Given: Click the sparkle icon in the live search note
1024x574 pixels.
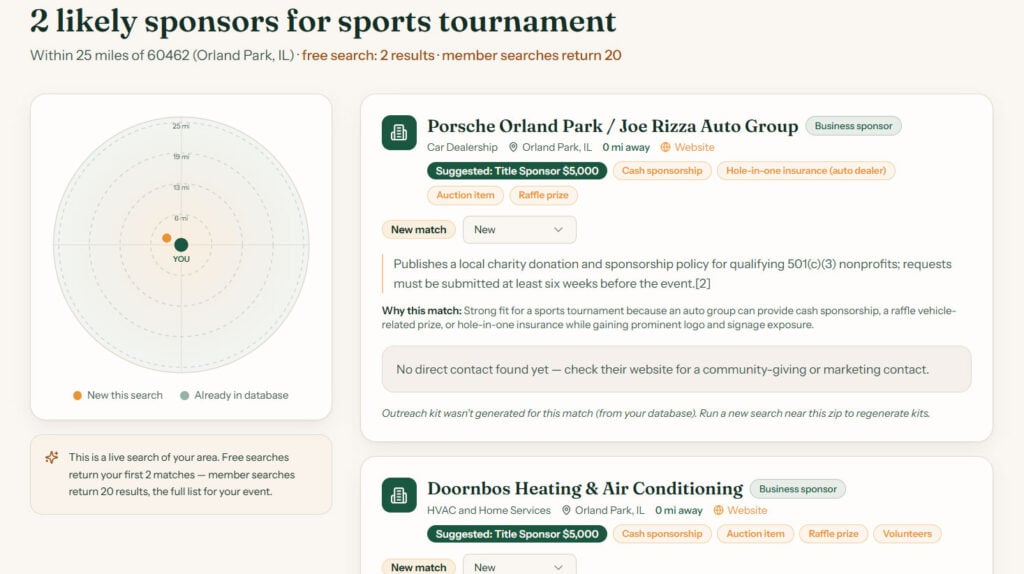Looking at the screenshot, I should coord(52,457).
